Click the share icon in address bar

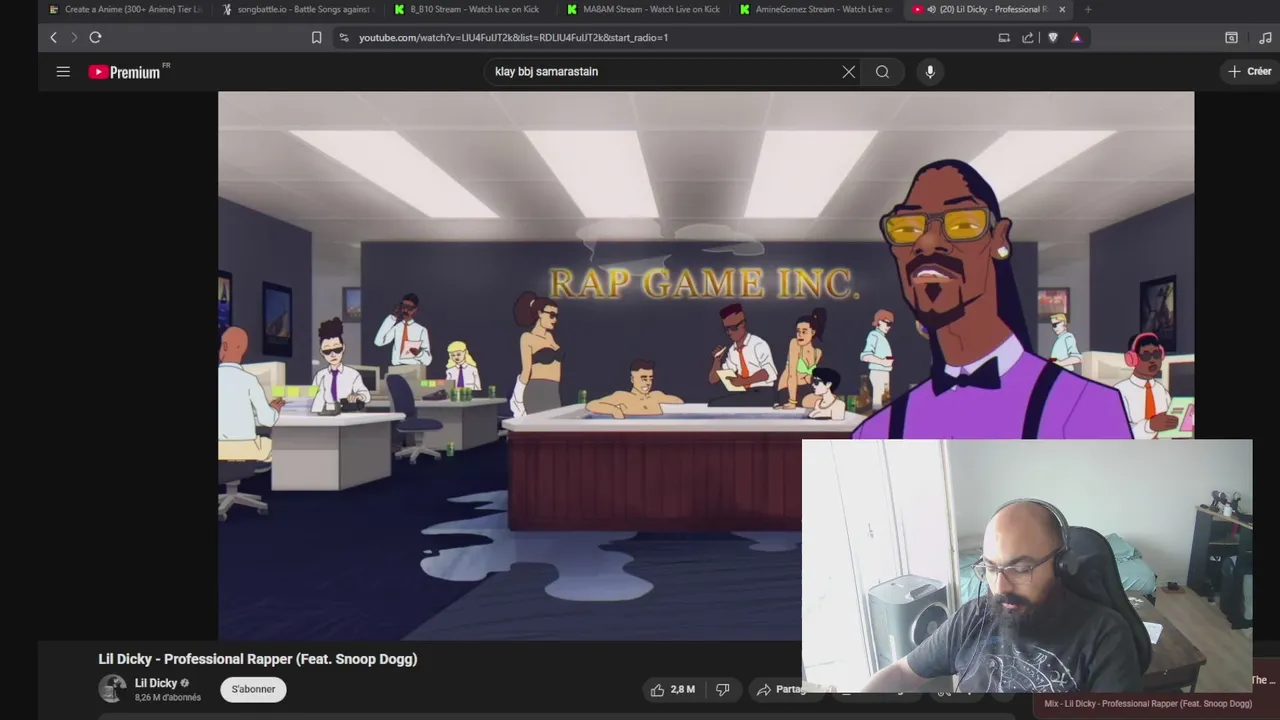coord(1028,37)
